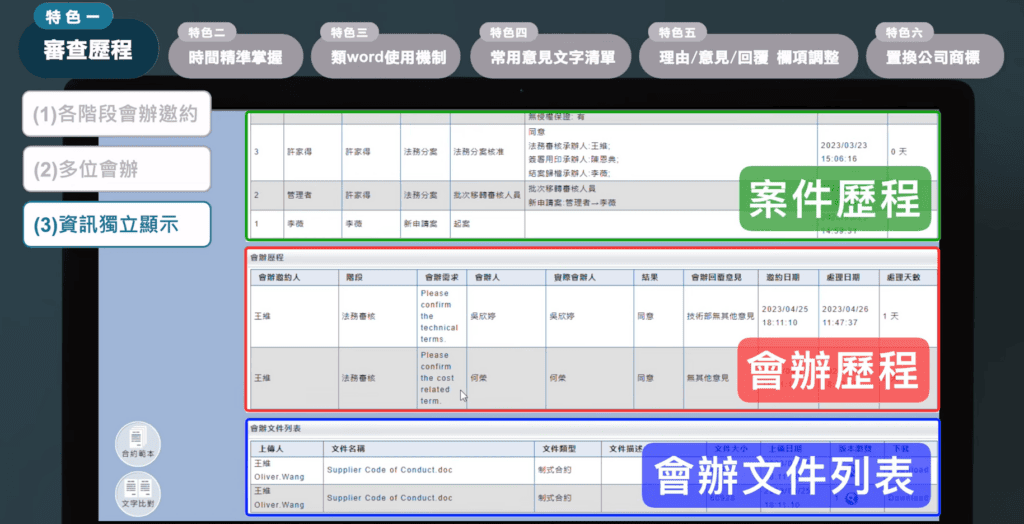Image resolution: width=1024 pixels, height=524 pixels.
Task: Click the 會辦歷程 red overlay label
Action: [x=834, y=372]
